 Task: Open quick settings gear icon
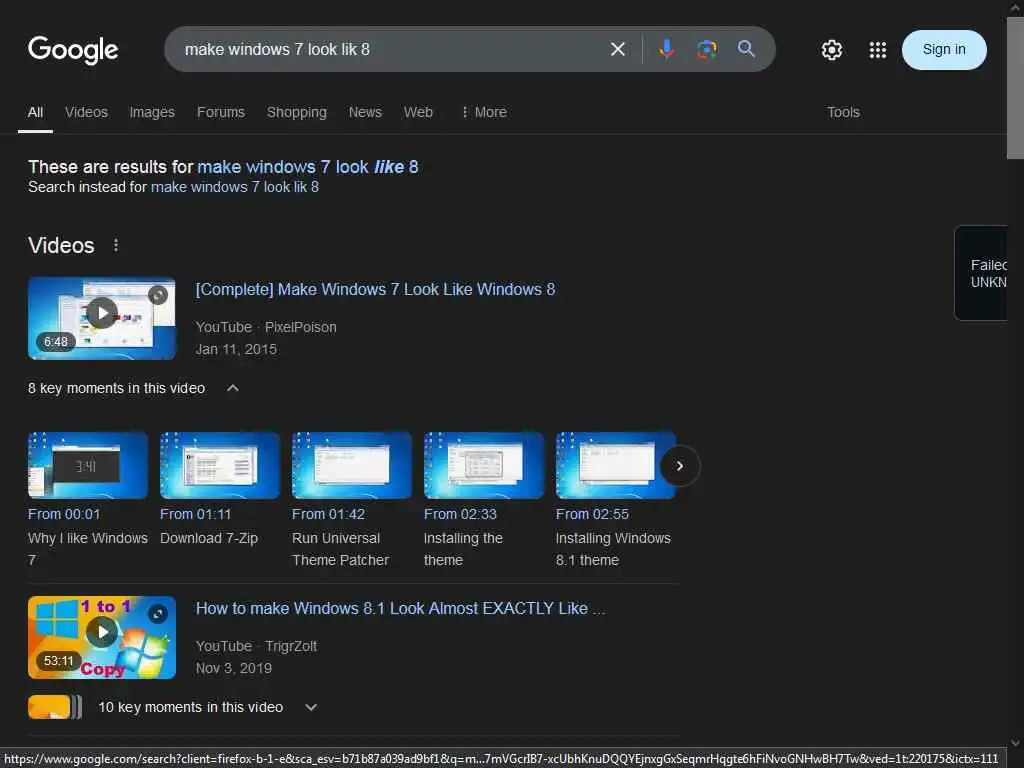[831, 50]
